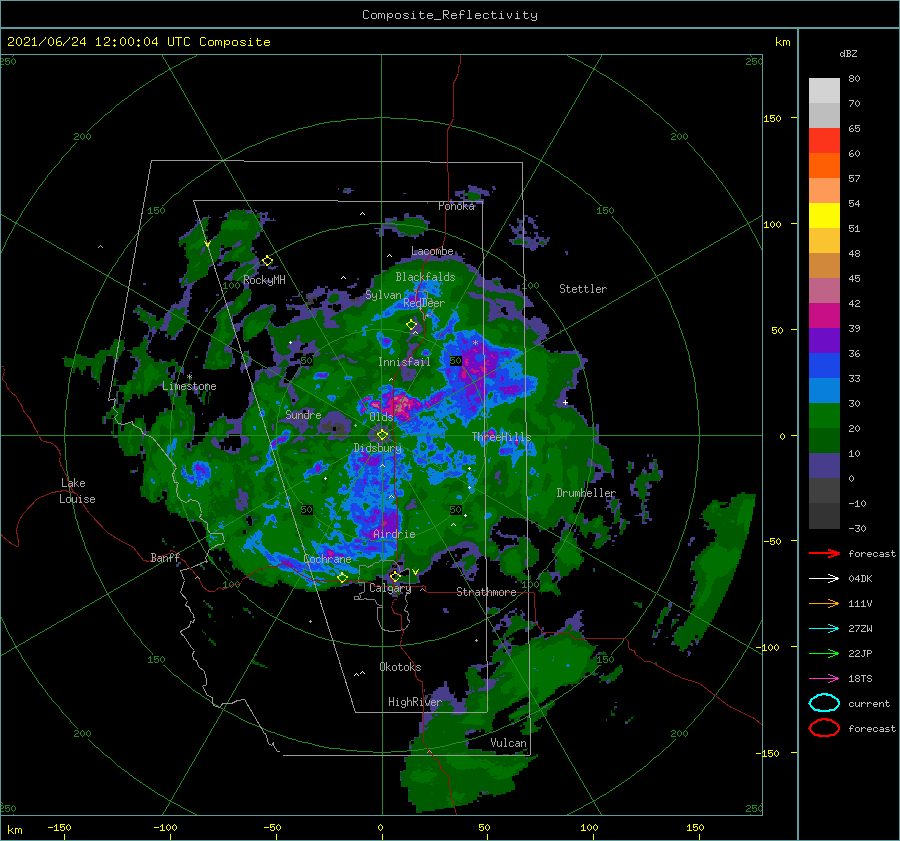Click the 150 value on right axis
Image resolution: width=900 pixels, height=841 pixels.
point(772,118)
